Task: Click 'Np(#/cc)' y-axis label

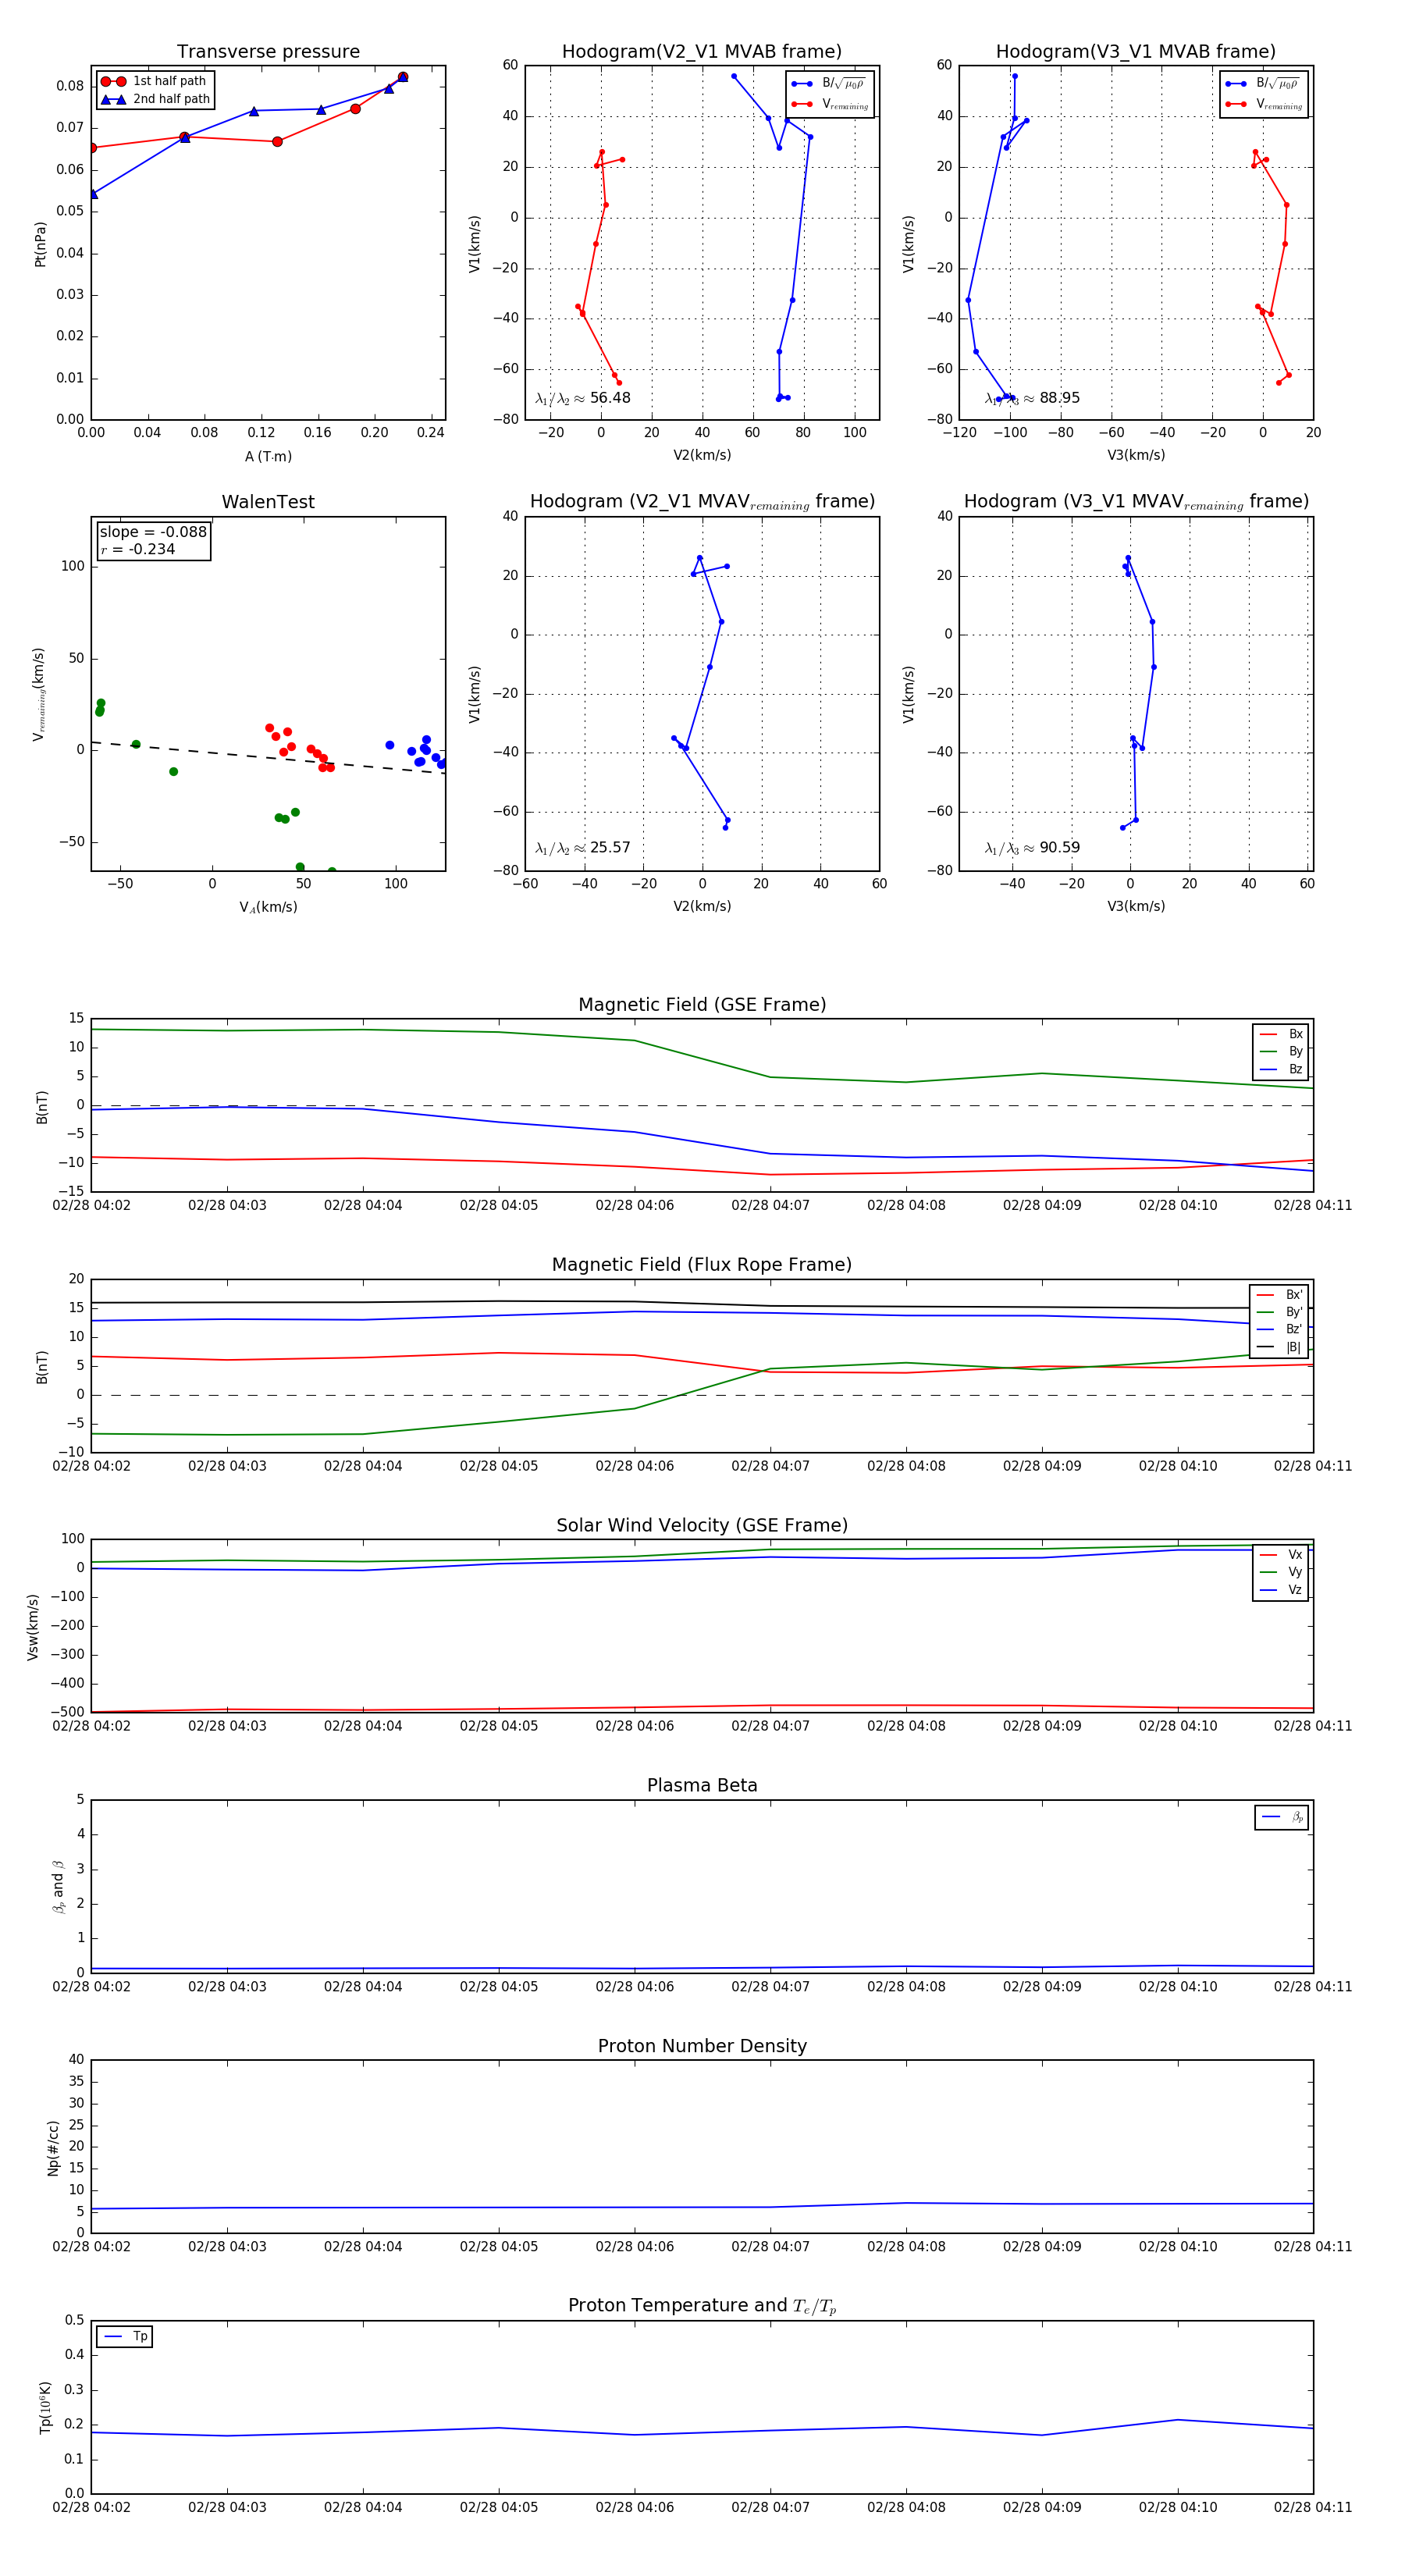Action: 53,2148
